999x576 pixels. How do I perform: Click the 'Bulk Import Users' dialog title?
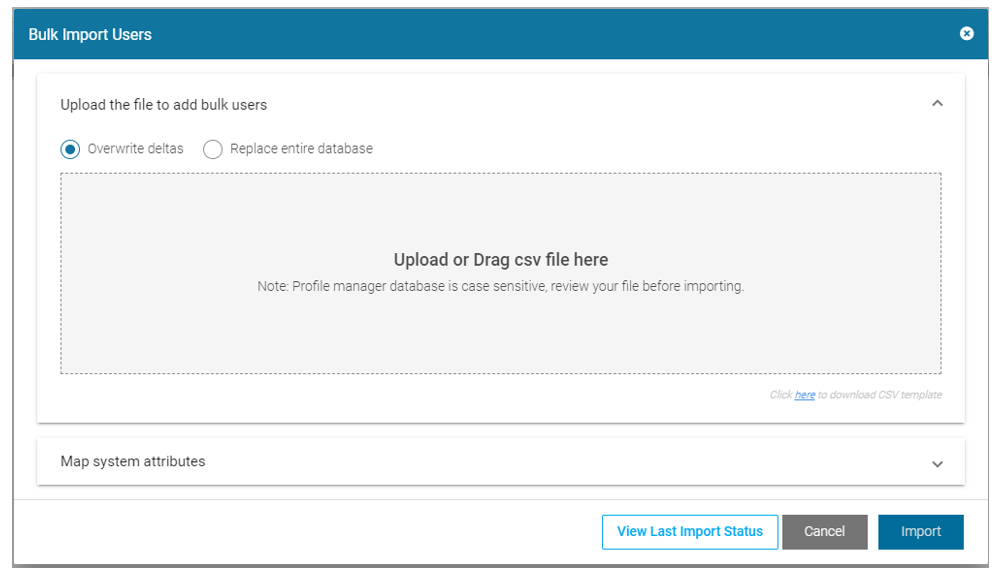click(x=90, y=34)
